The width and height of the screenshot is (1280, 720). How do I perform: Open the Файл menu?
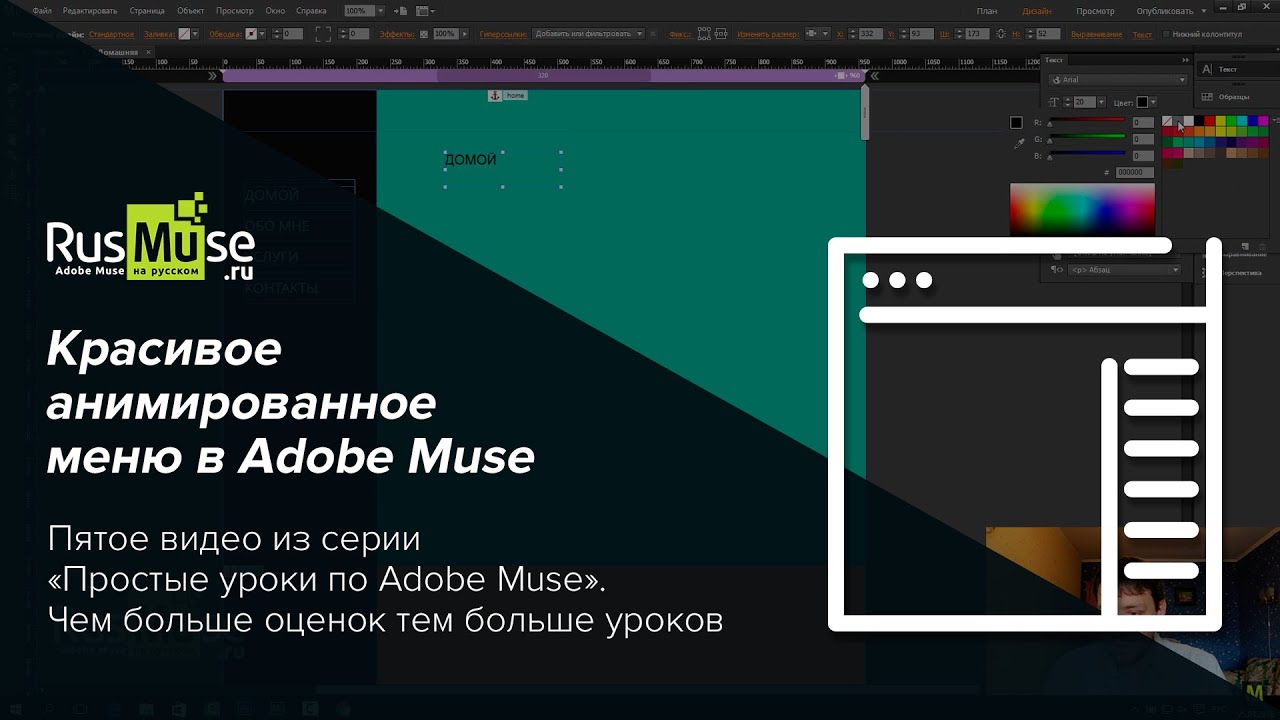click(41, 11)
